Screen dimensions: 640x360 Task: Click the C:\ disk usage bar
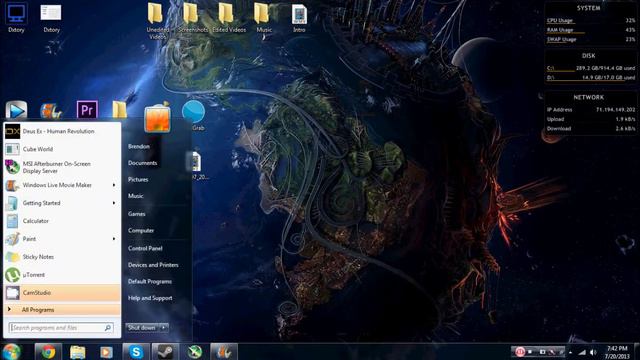tap(561, 71)
